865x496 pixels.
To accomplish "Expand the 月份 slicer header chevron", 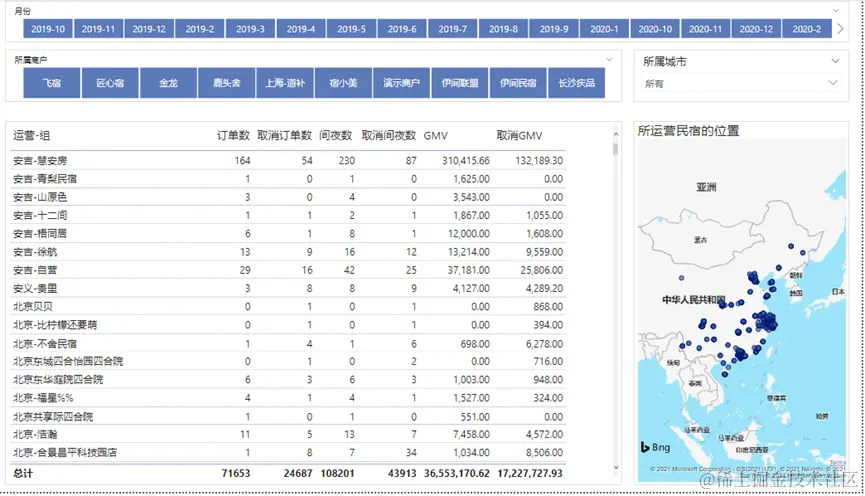I will [x=836, y=10].
